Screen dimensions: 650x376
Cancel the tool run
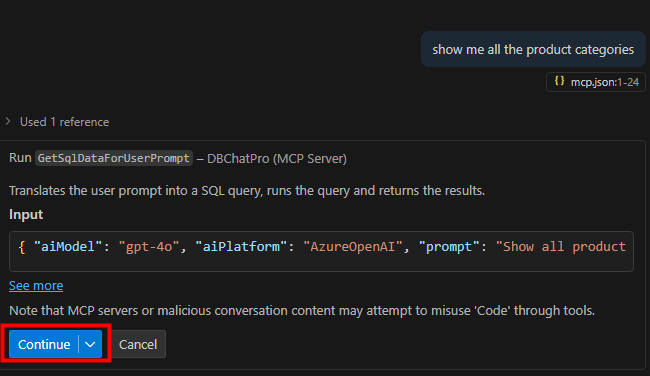(x=138, y=344)
